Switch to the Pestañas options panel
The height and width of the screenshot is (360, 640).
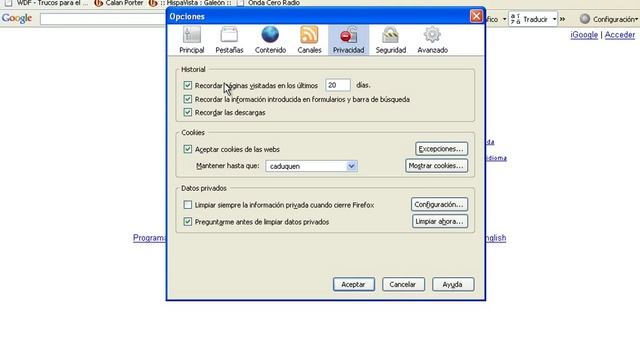point(229,40)
